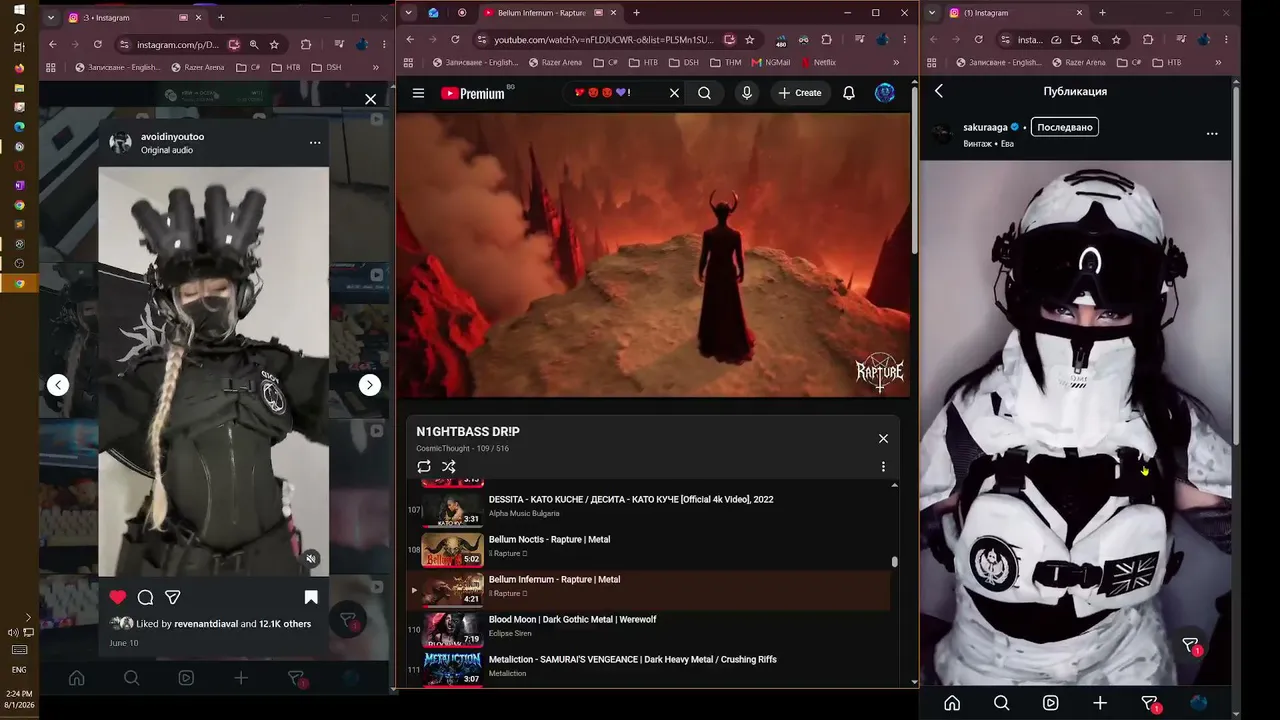Open the YouTube guide hamburger menu
This screenshot has height=720, width=1280.
pyautogui.click(x=418, y=93)
